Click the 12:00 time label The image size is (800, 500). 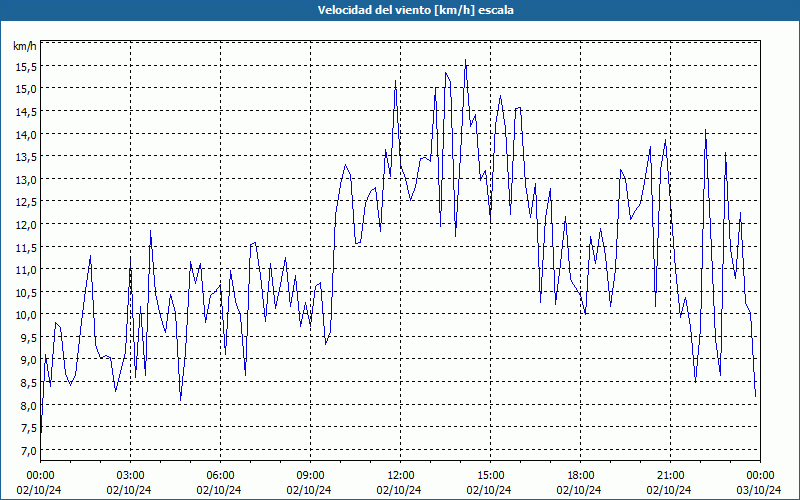pyautogui.click(x=401, y=476)
